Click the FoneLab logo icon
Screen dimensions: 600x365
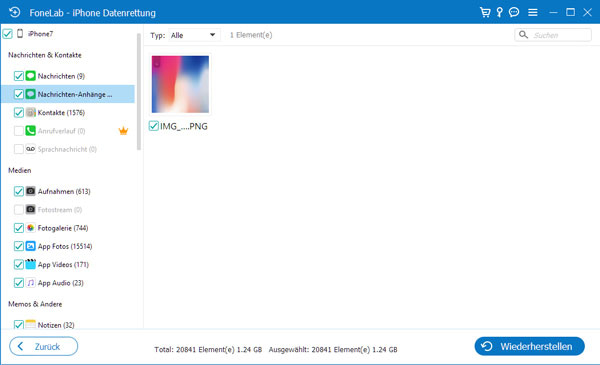(x=15, y=12)
